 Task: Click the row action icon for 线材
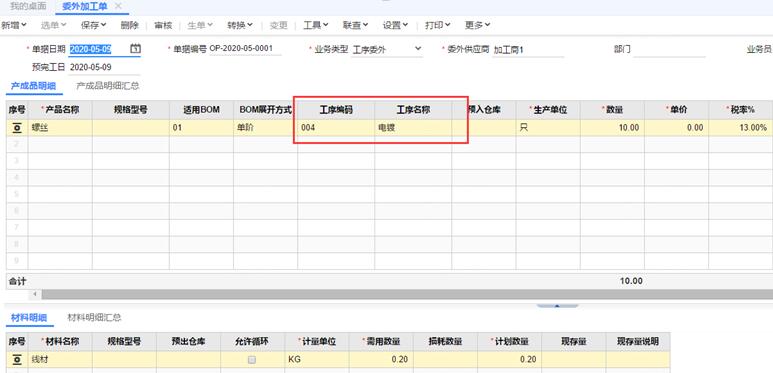coord(17,360)
